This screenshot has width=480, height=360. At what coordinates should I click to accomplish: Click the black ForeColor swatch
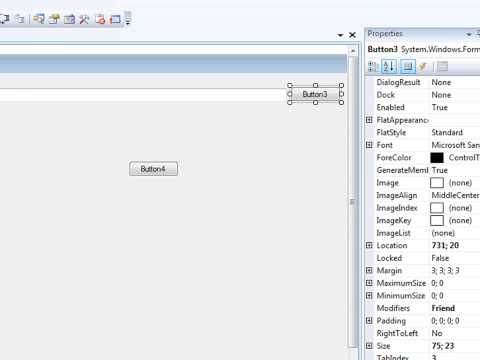tap(437, 157)
